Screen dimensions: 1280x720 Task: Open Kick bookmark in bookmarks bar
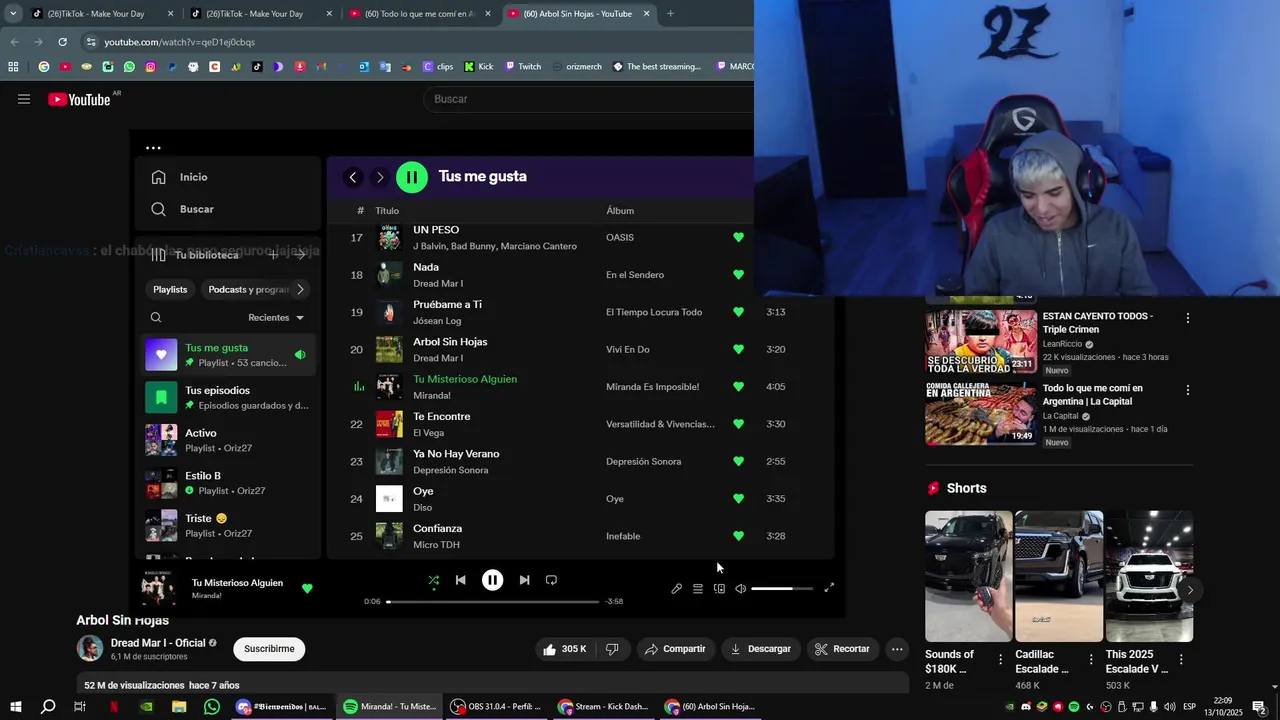point(478,67)
